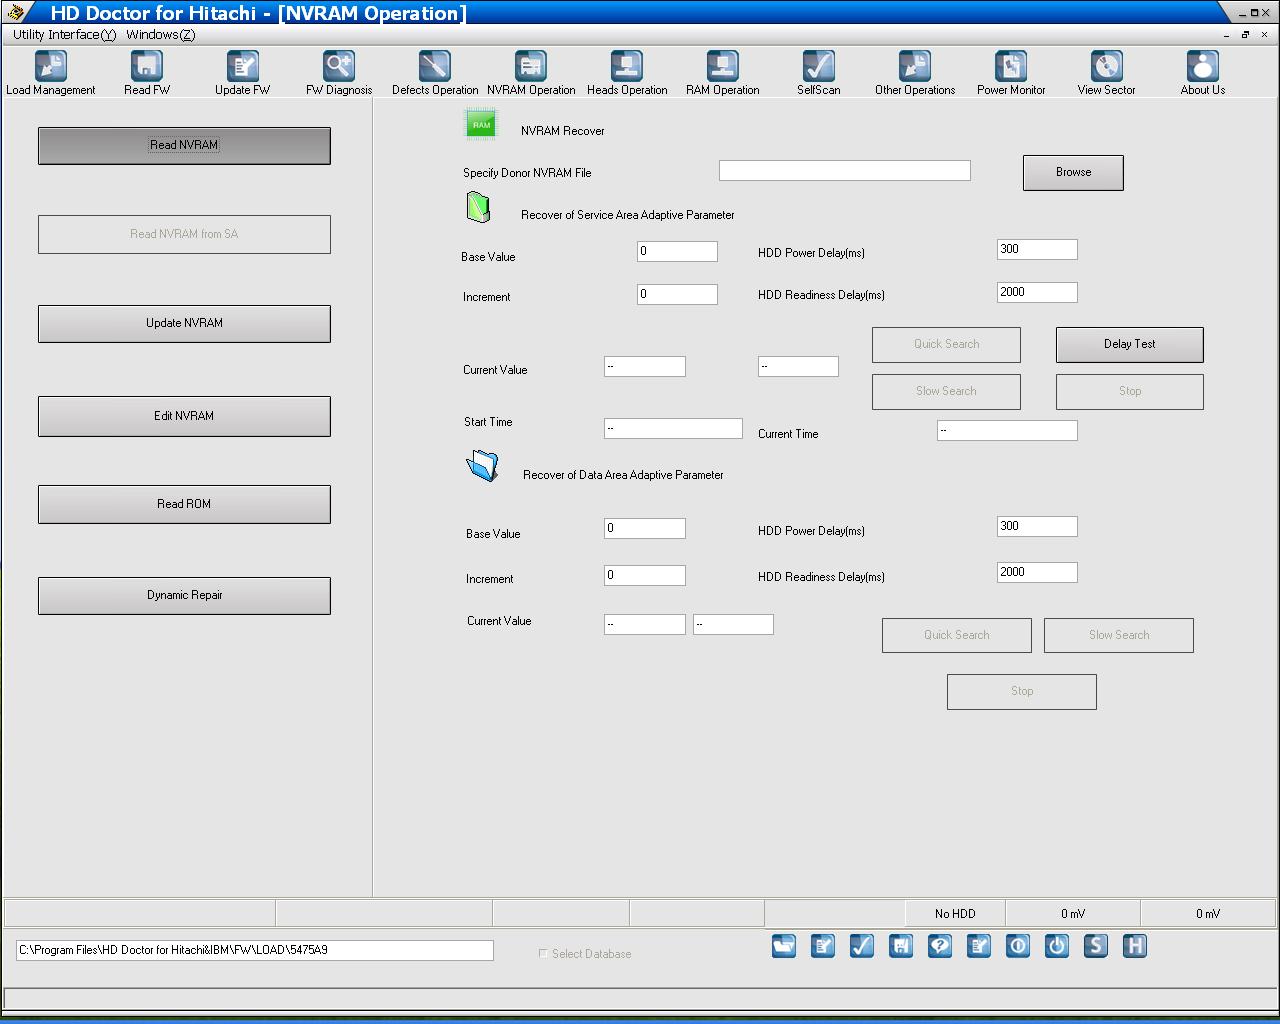Click the checklist icon next to the bottom folder icon

pyautogui.click(x=823, y=946)
